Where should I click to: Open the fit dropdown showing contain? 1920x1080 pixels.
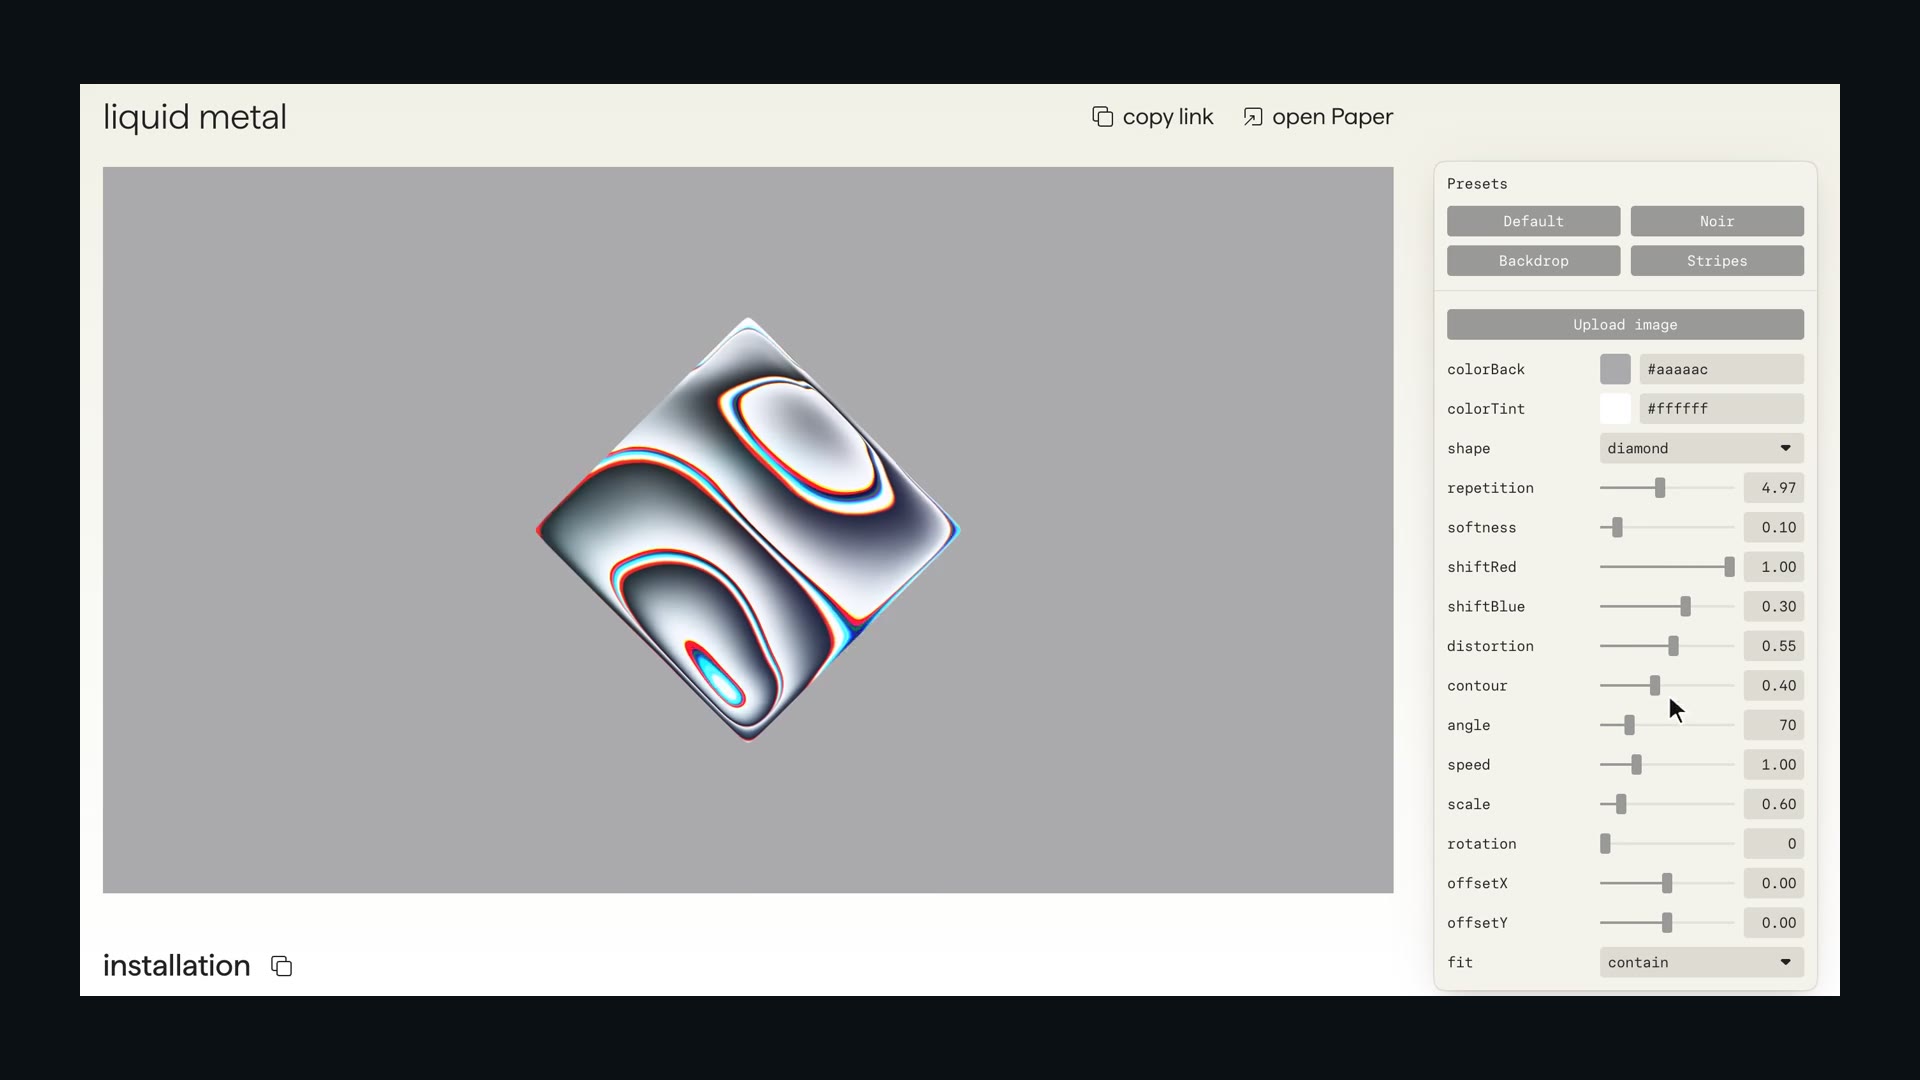(x=1701, y=962)
